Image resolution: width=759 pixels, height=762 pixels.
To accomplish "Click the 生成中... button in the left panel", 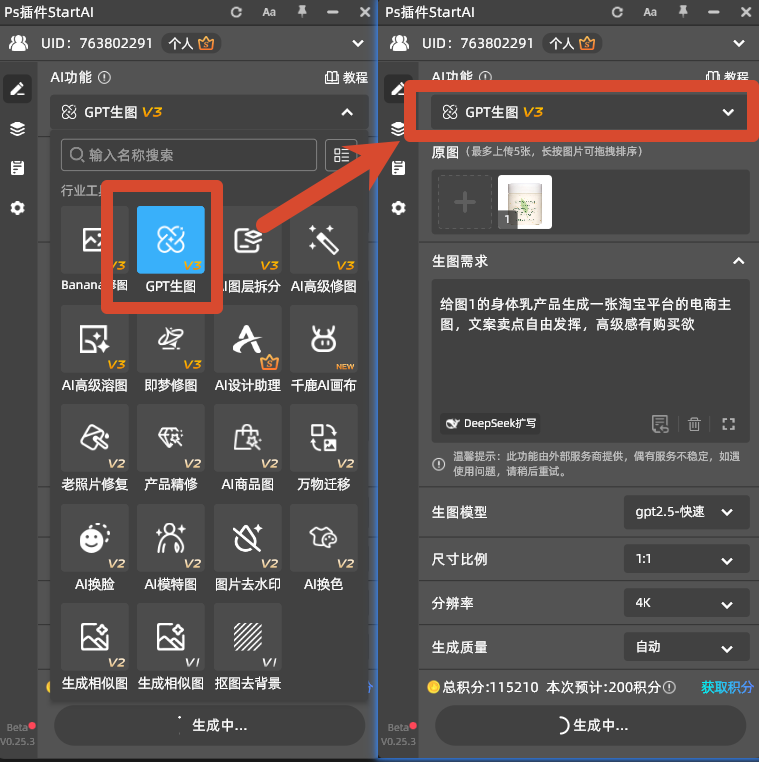I will [210, 725].
